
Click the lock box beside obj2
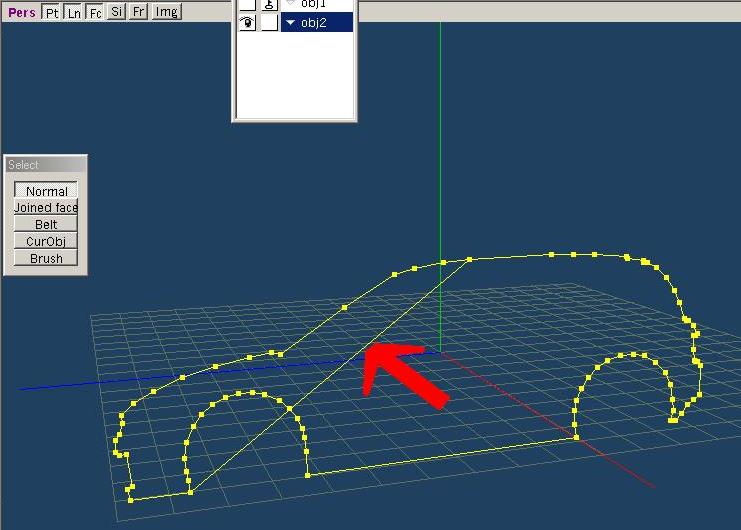[x=269, y=23]
